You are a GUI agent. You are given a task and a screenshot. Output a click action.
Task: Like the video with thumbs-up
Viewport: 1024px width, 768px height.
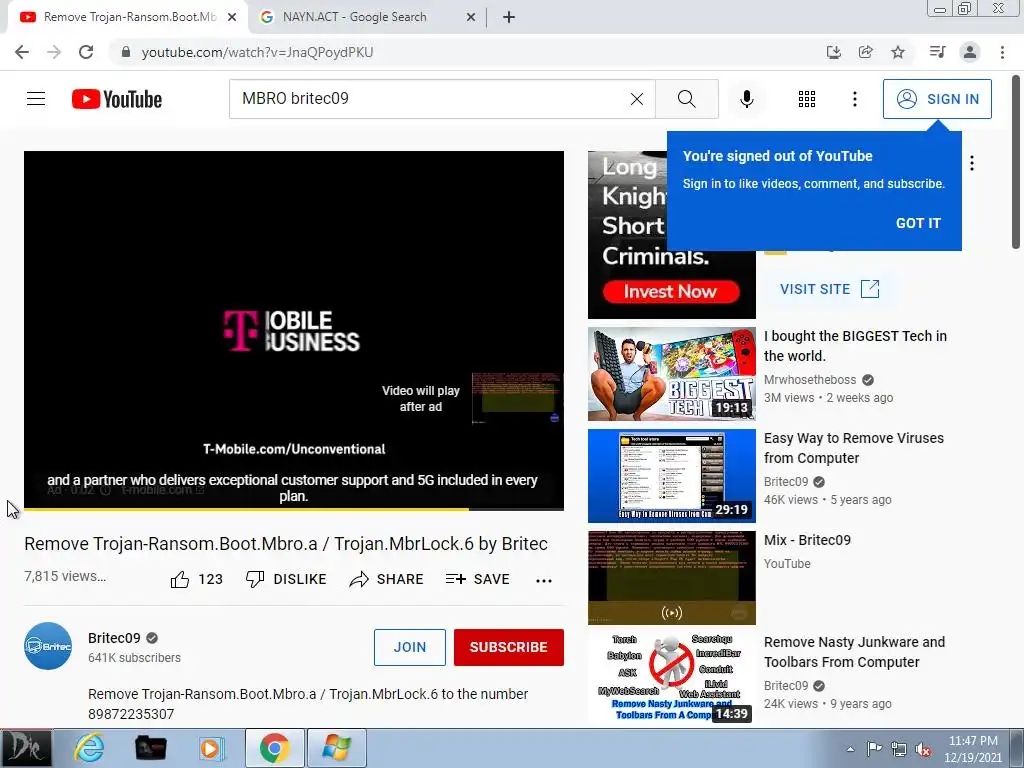click(197, 579)
